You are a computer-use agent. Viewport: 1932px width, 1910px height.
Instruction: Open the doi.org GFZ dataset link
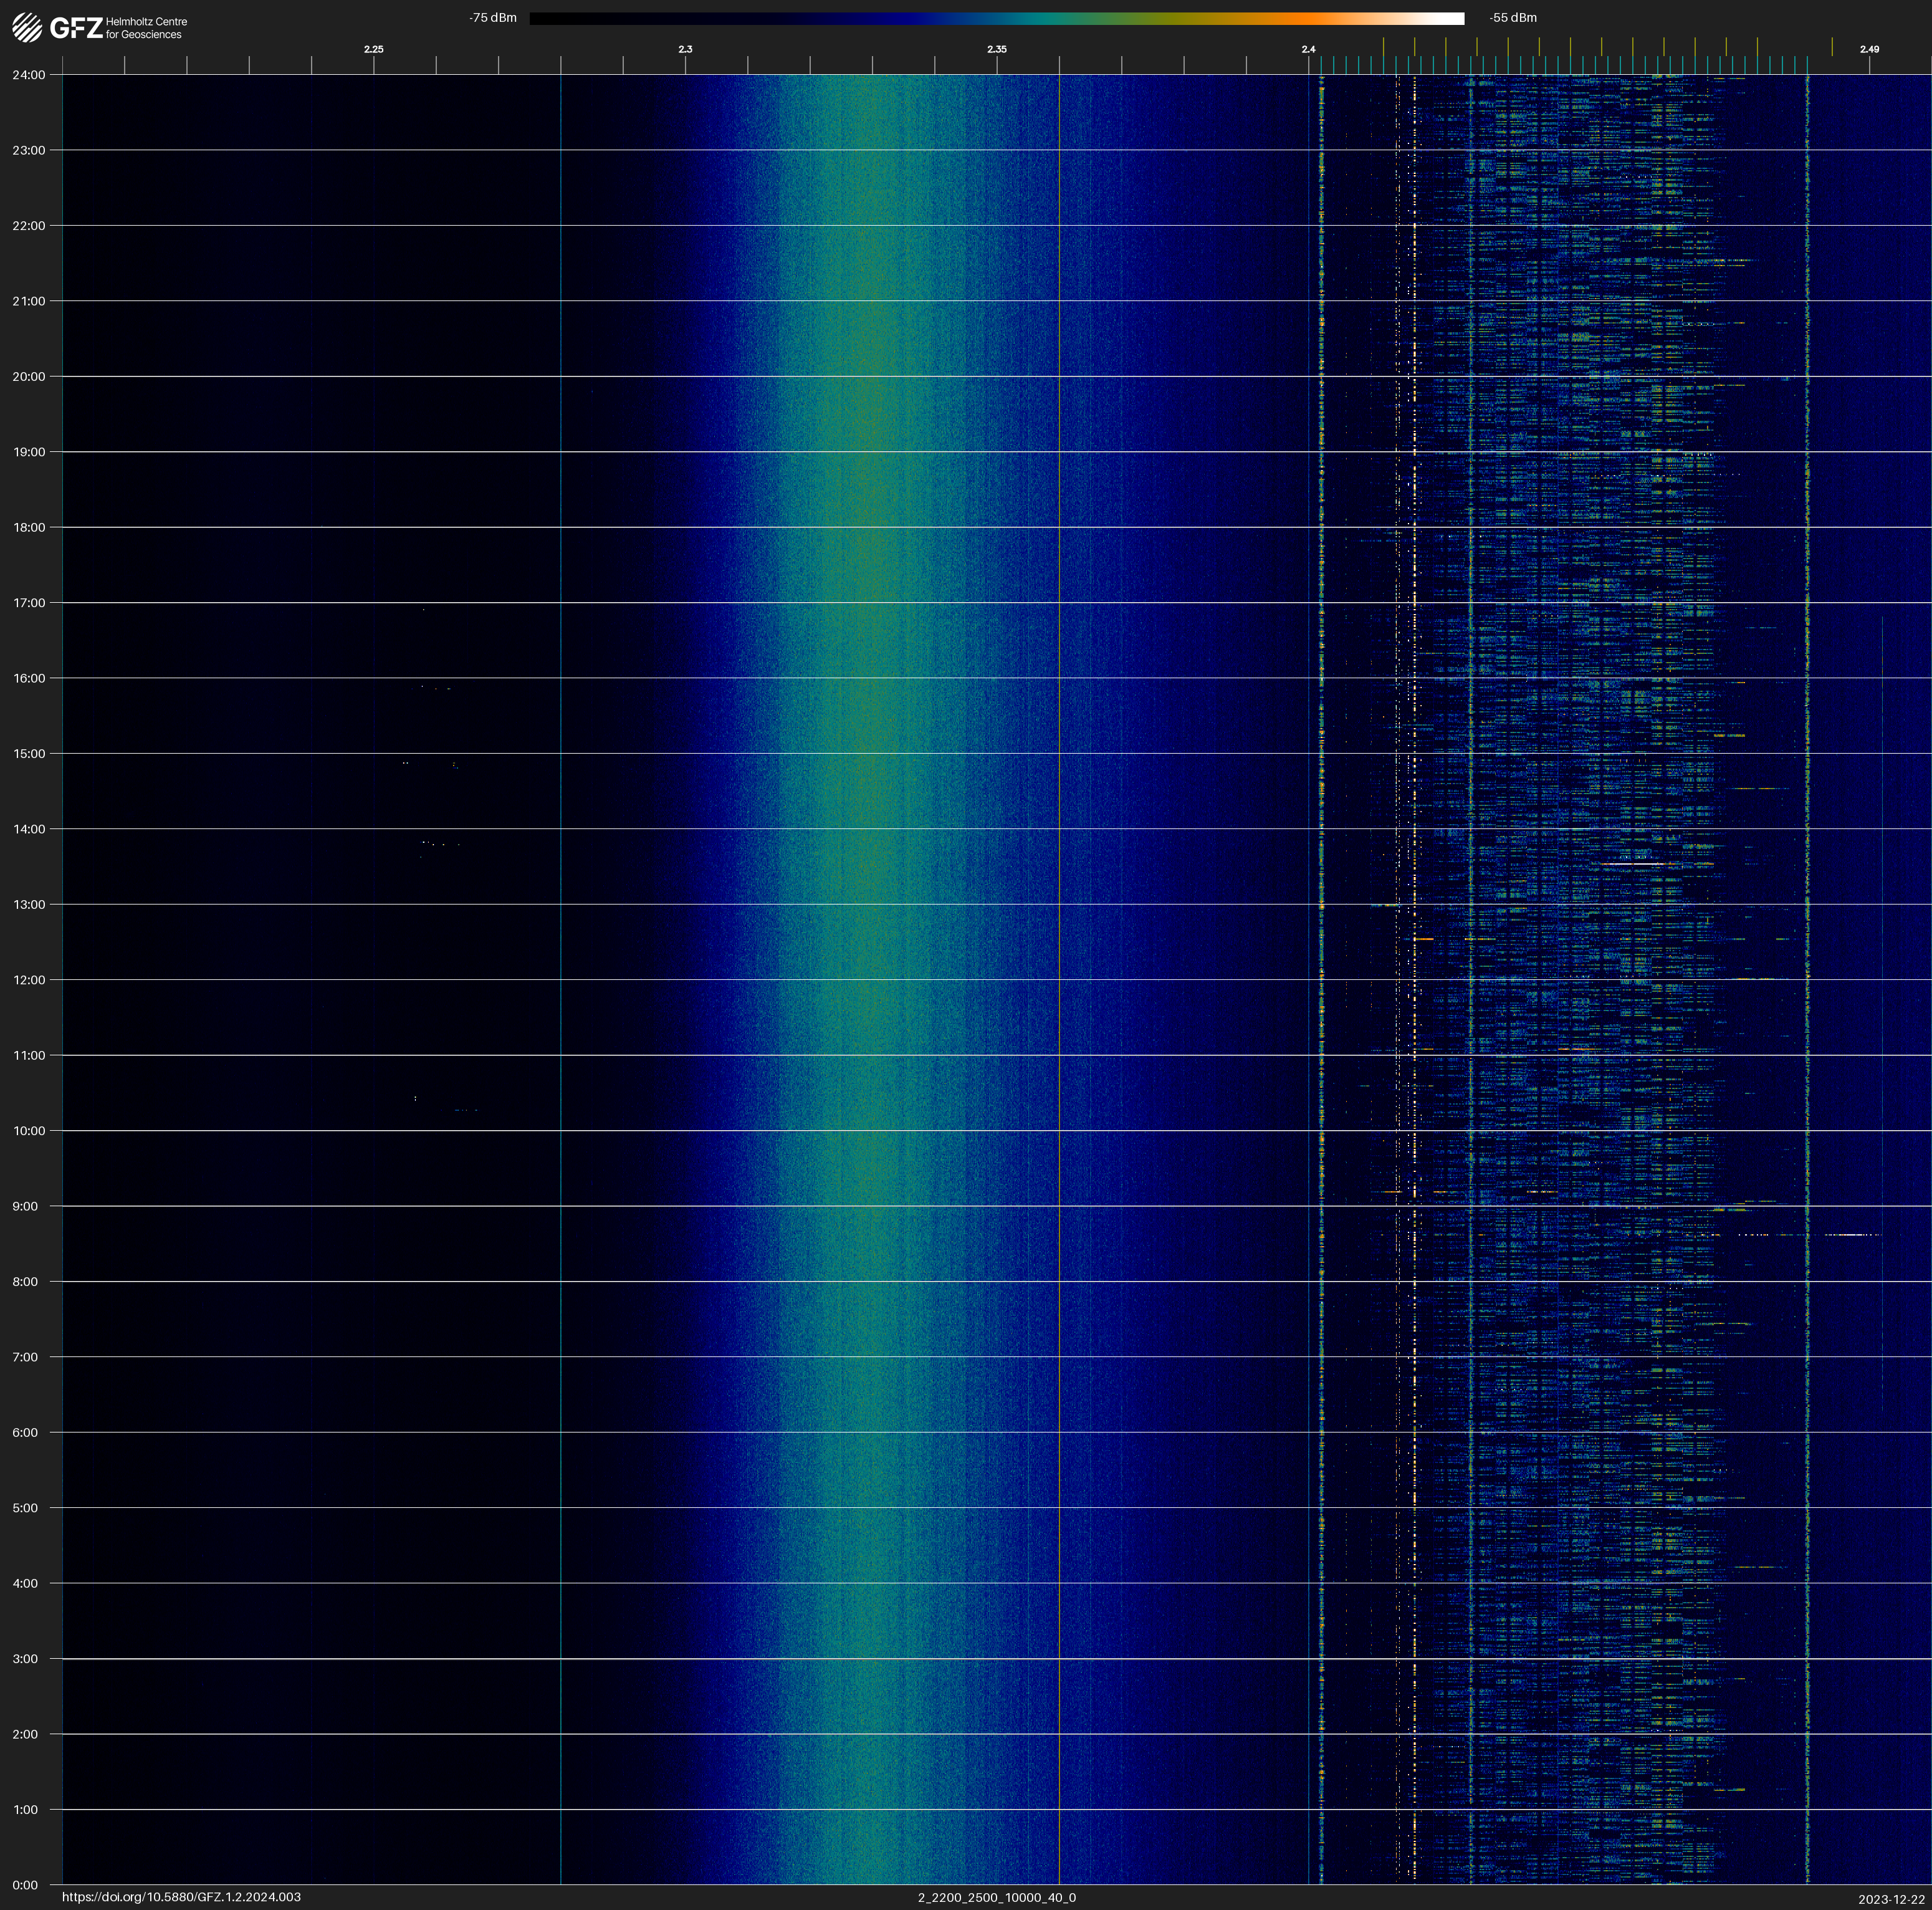[x=181, y=1897]
